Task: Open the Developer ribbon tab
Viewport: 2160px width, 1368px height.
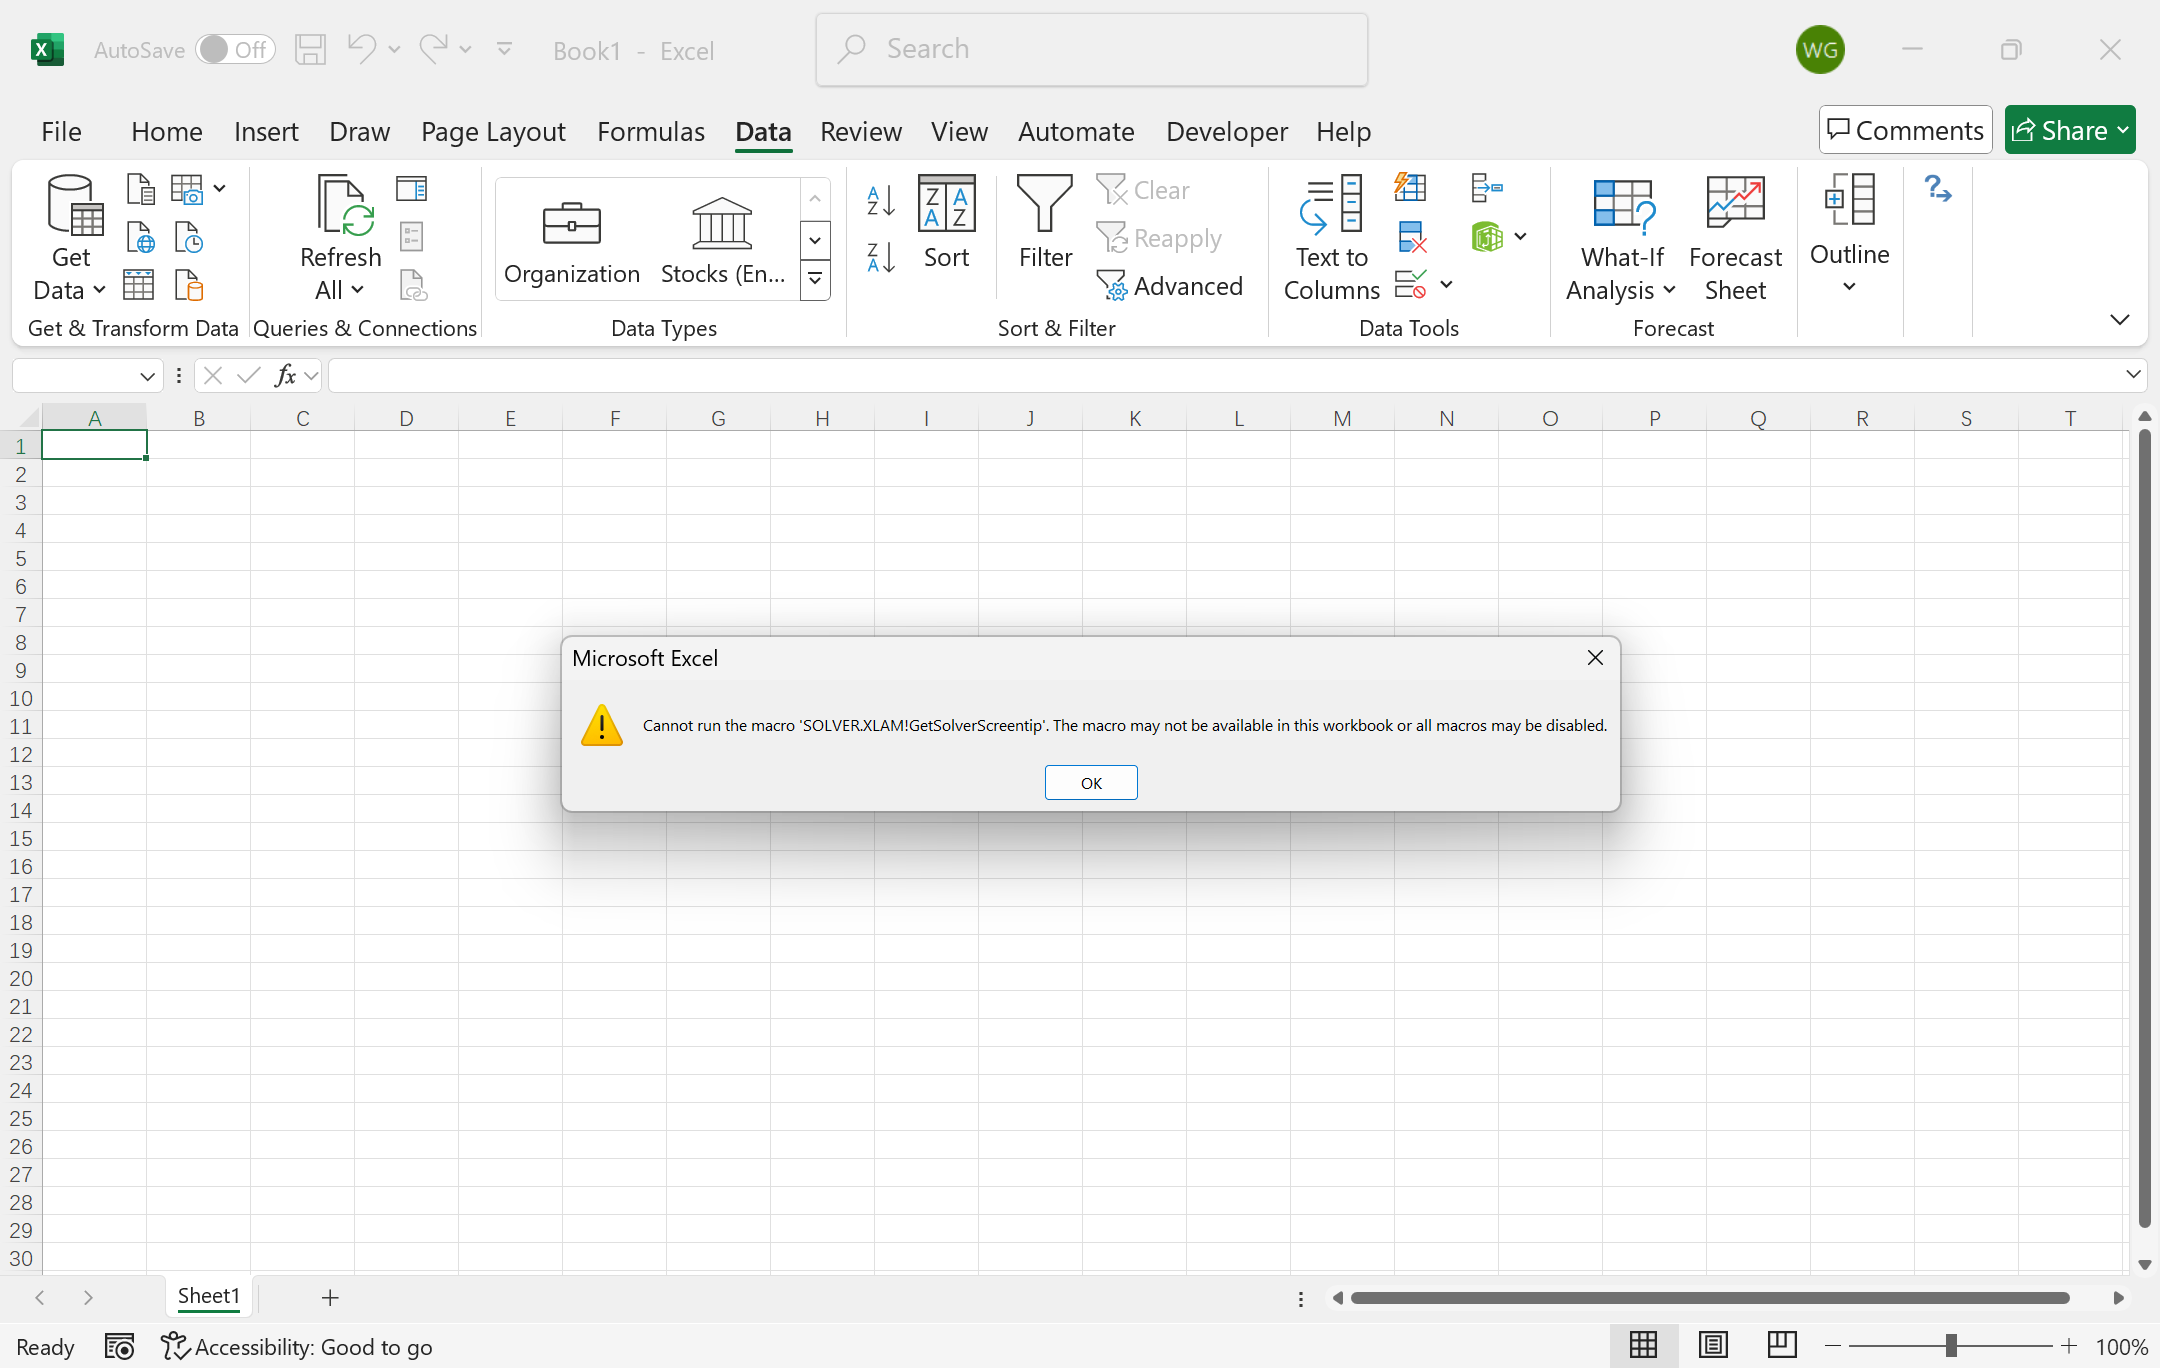Action: click(x=1226, y=131)
